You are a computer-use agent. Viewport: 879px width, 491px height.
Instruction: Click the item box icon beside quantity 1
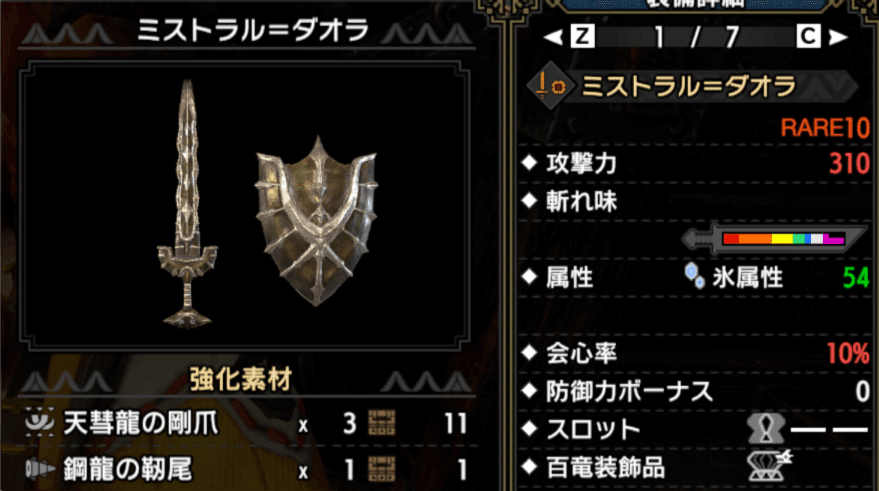(382, 469)
